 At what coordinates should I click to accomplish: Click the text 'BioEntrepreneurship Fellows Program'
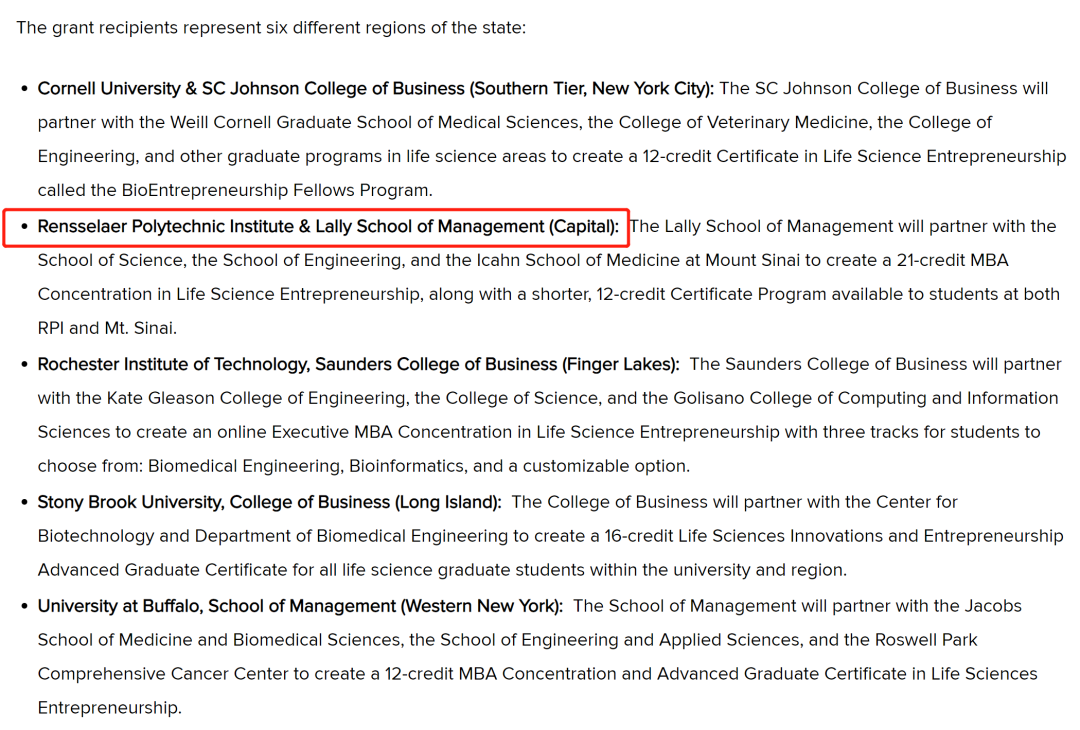coord(276,190)
